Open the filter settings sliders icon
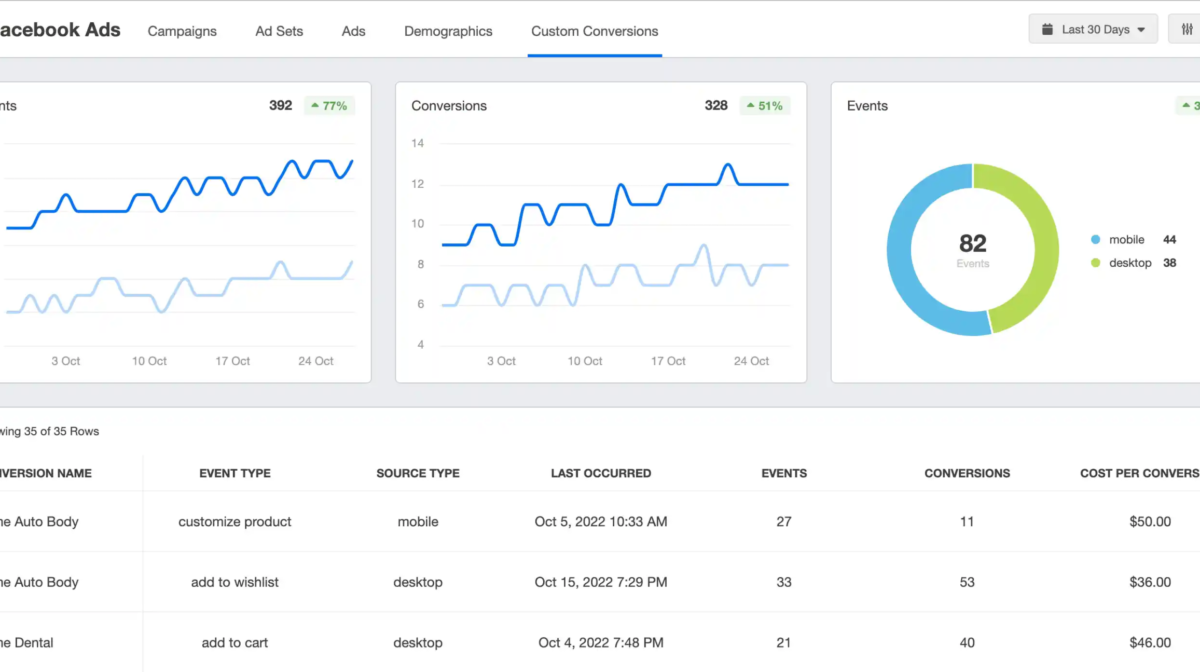 pos(1185,29)
